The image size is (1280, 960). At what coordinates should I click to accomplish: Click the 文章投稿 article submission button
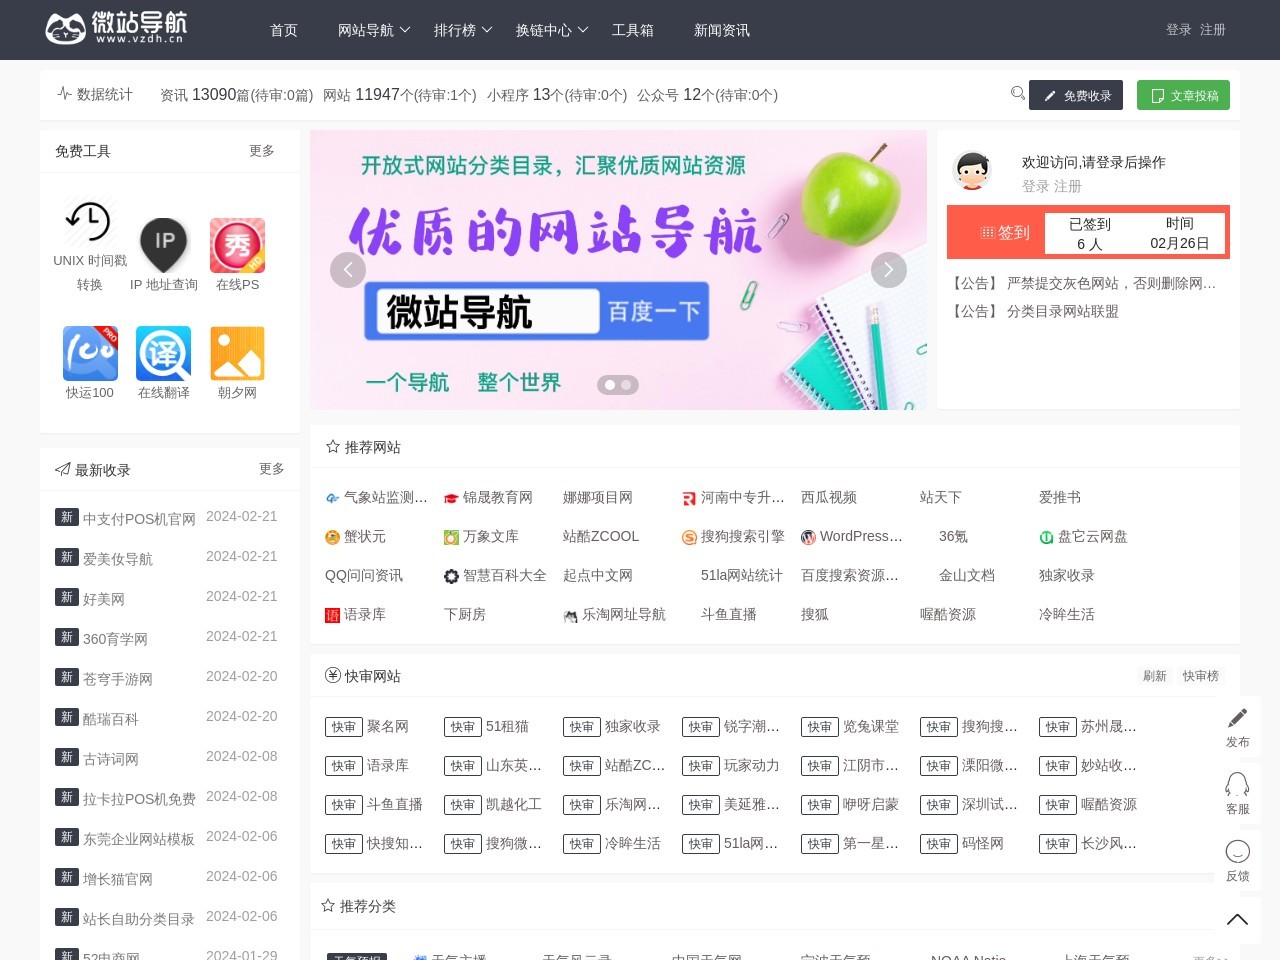pos(1184,95)
